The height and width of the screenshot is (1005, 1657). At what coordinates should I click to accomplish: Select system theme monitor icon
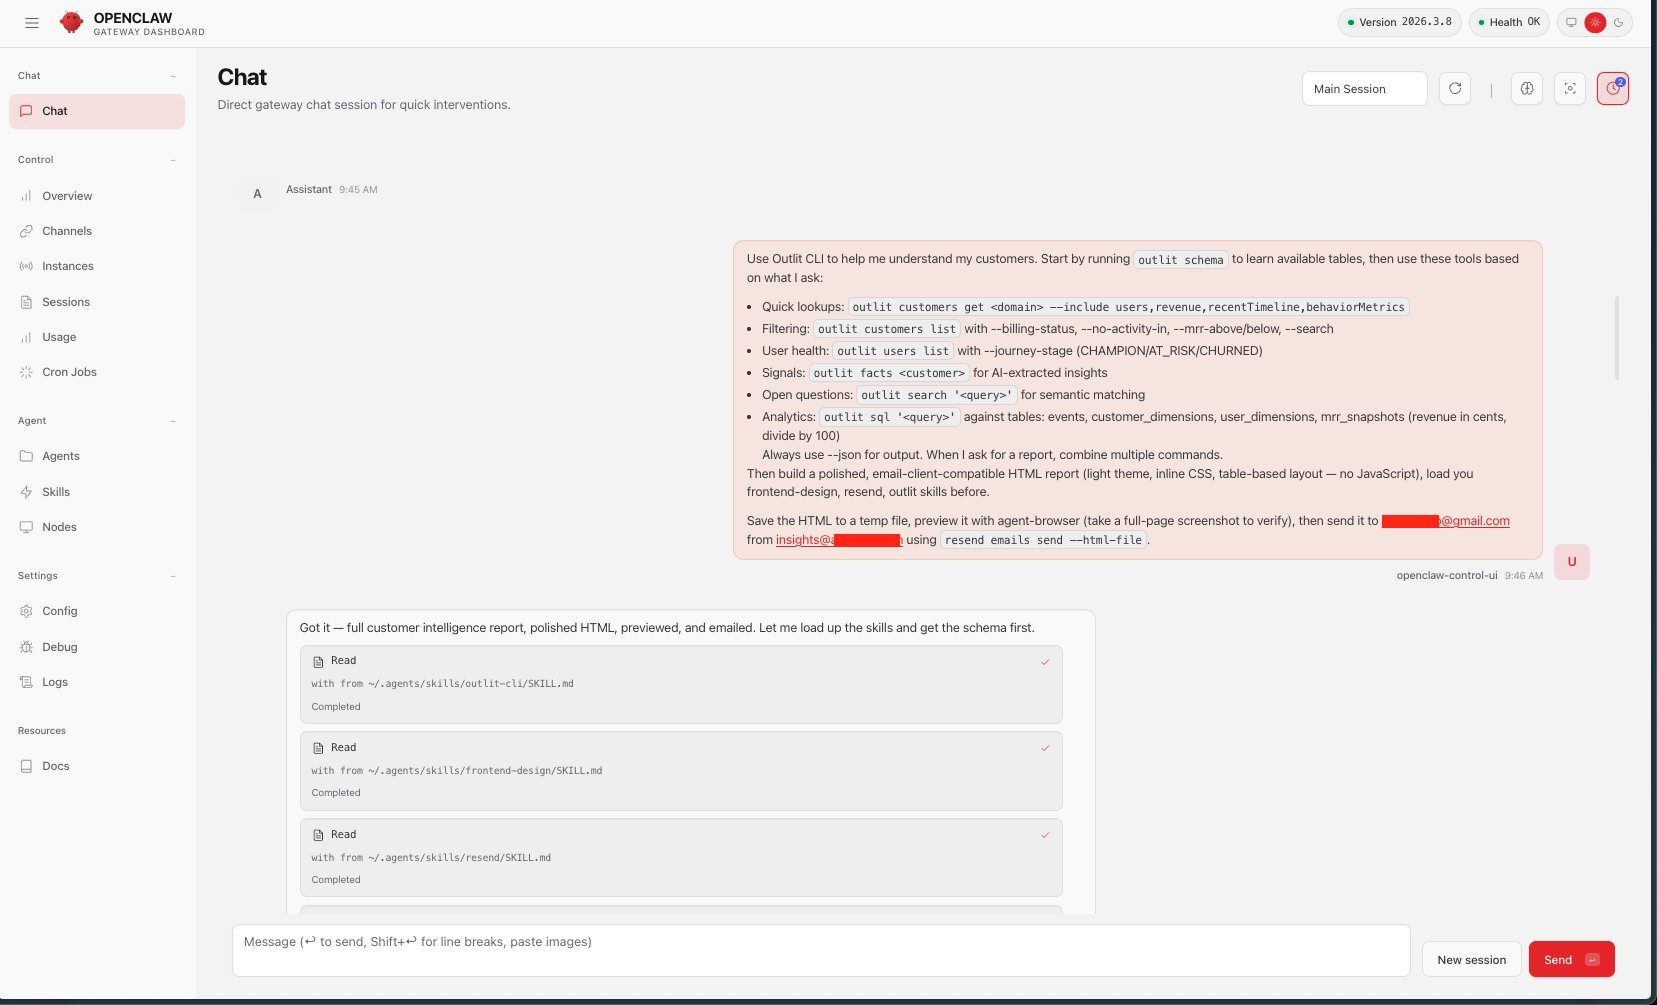[1571, 23]
